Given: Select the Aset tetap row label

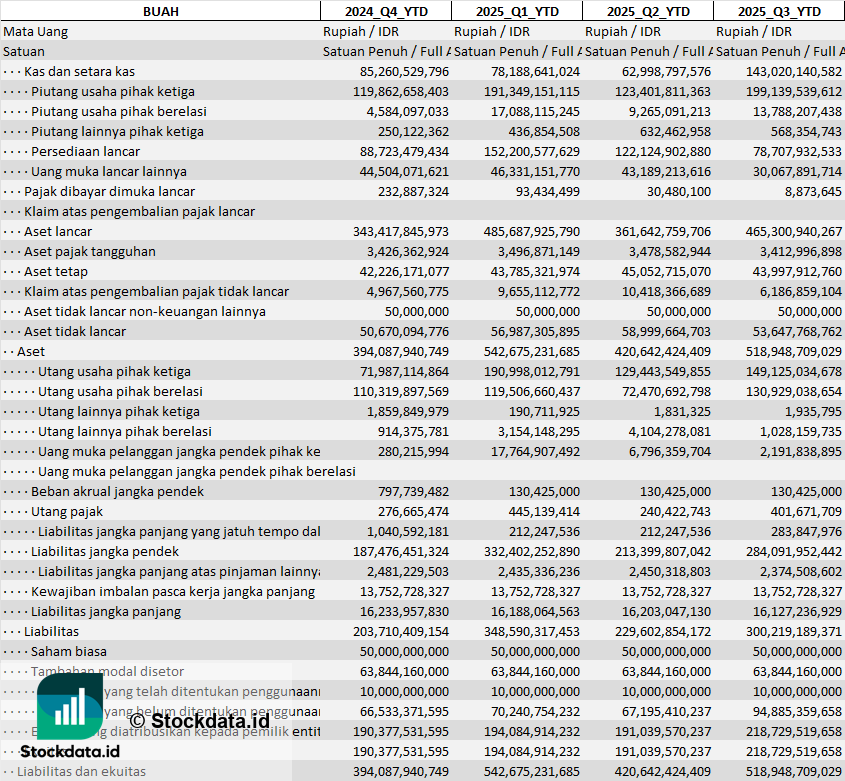Looking at the screenshot, I should 56,271.
